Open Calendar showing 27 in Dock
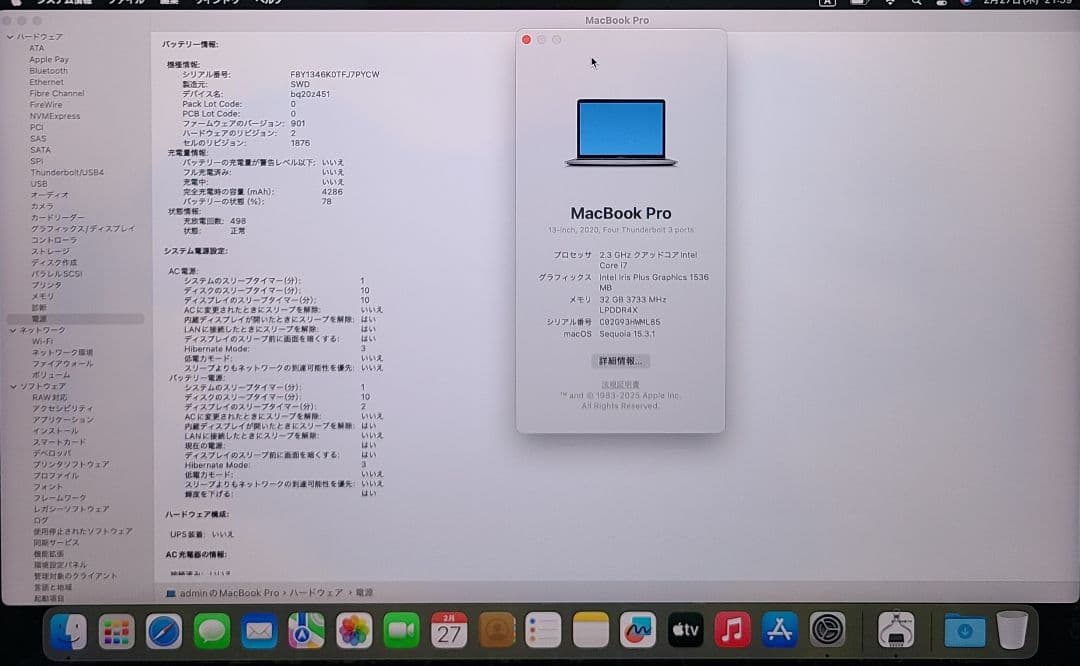This screenshot has width=1080, height=666. (449, 631)
